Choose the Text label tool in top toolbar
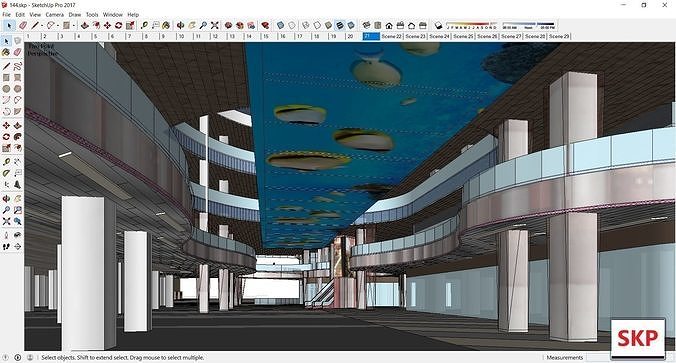Viewport: 676px width, 363px height. click(155, 25)
